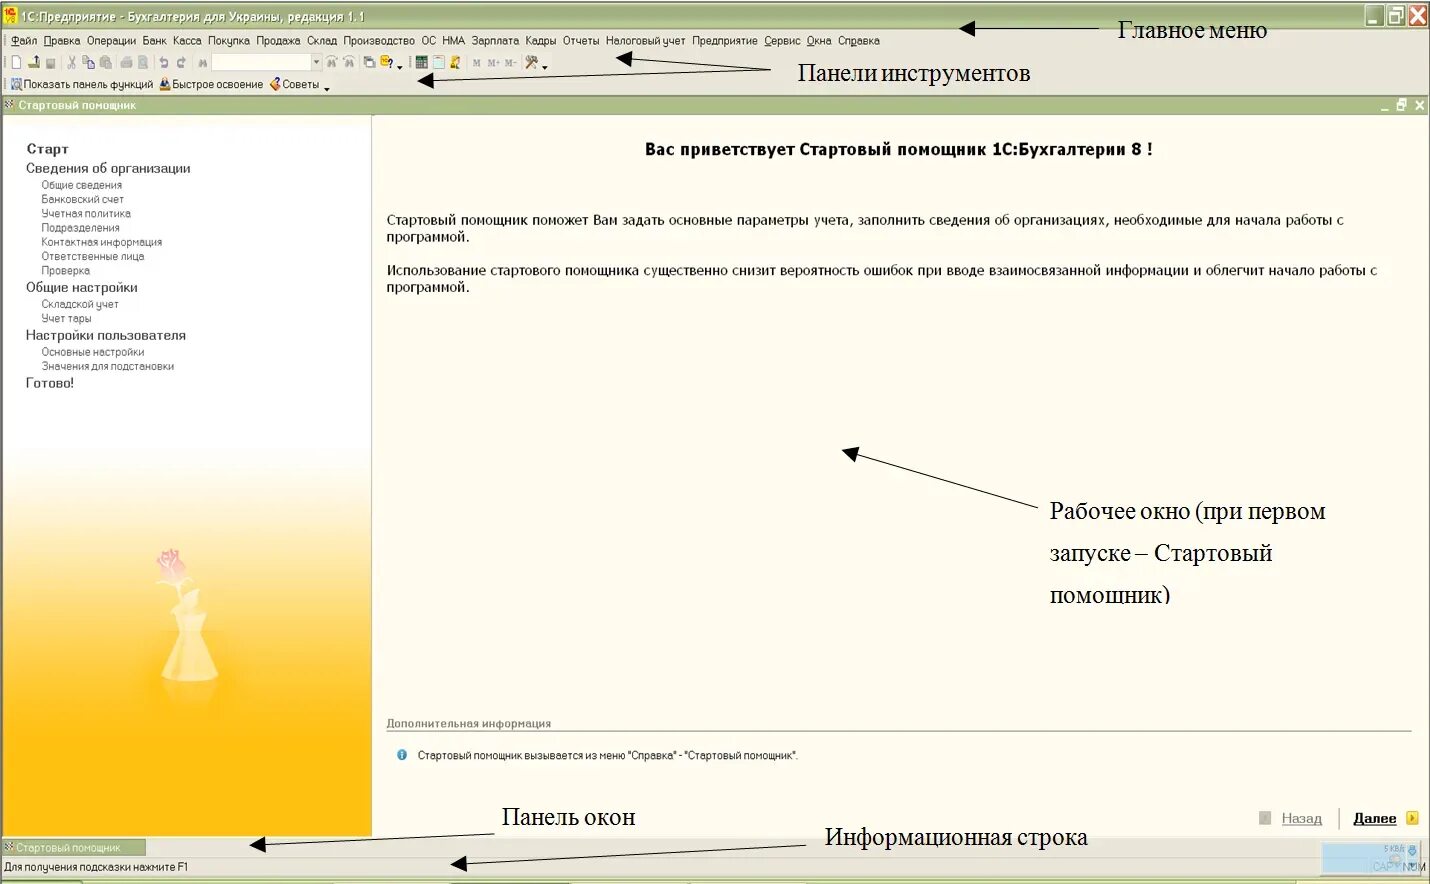Click the Redo arrow icon
This screenshot has width=1430, height=884.
pyautogui.click(x=181, y=63)
